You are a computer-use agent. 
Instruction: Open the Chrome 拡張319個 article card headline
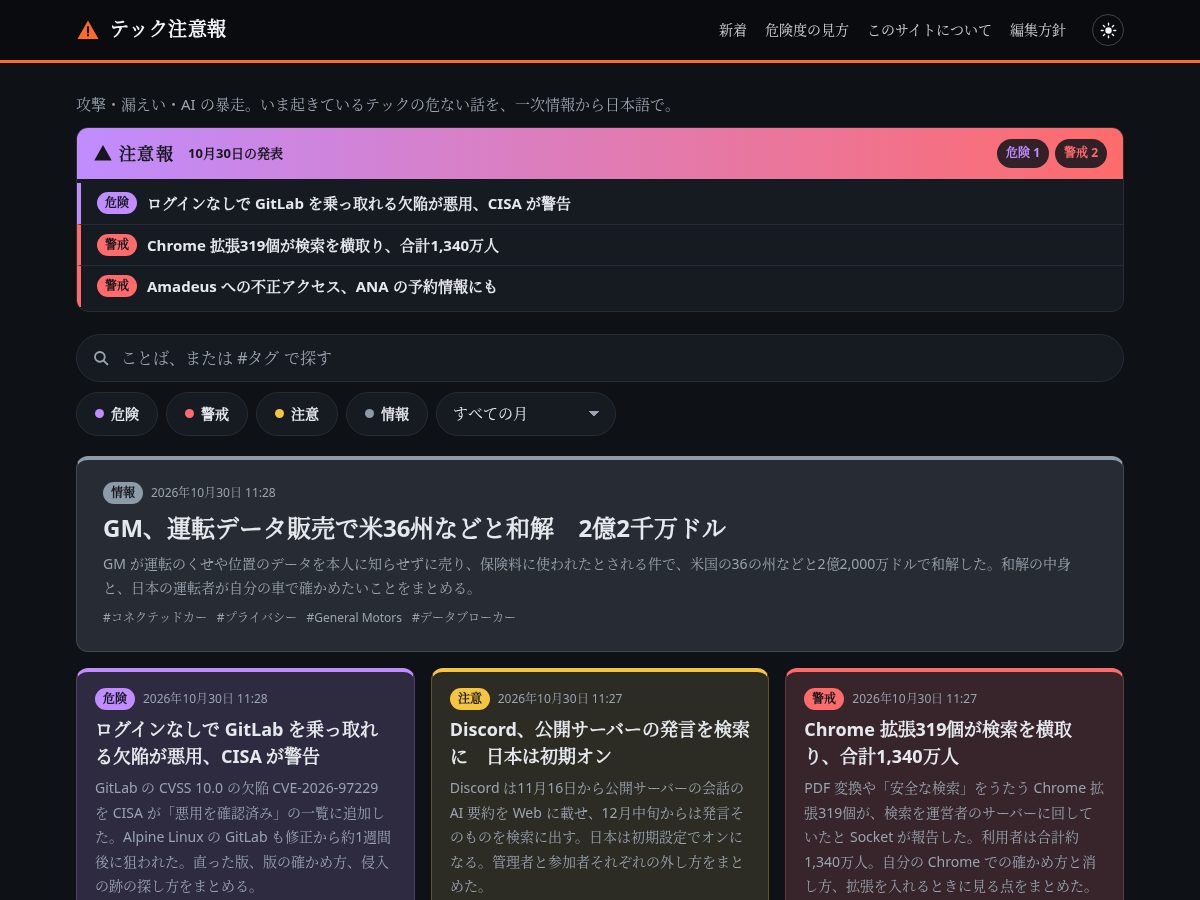tap(938, 742)
